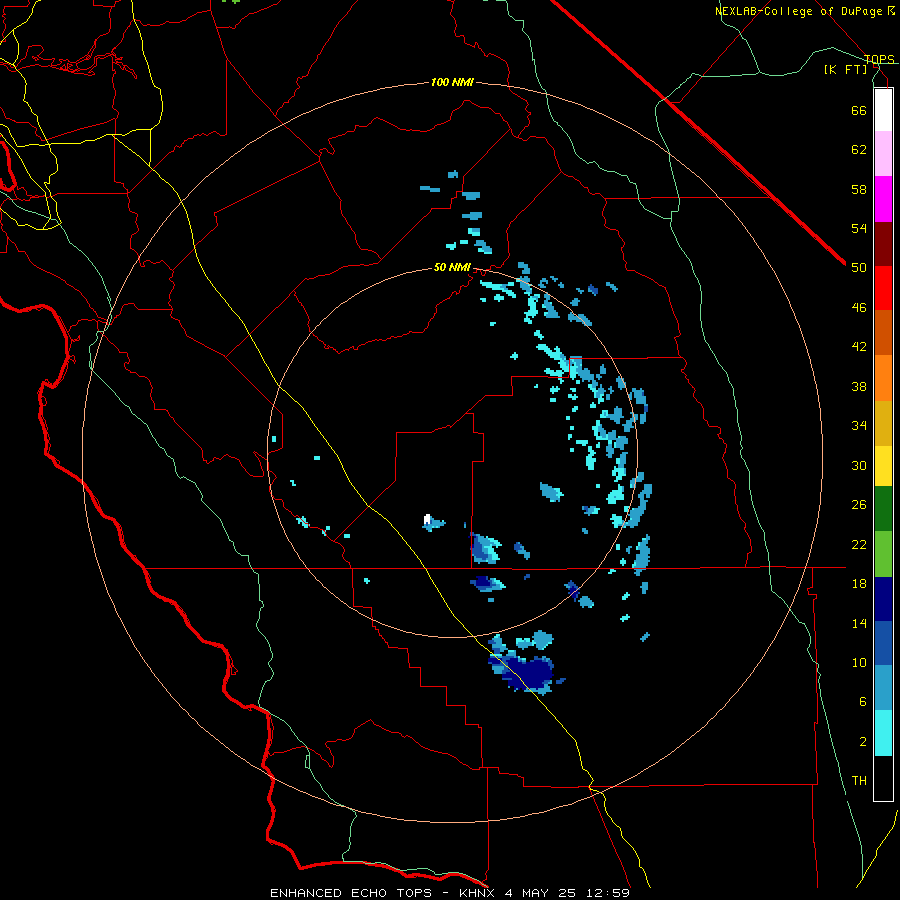This screenshot has width=900, height=900.
Task: Click the small white echo pixel near radar center
Action: tap(426, 519)
